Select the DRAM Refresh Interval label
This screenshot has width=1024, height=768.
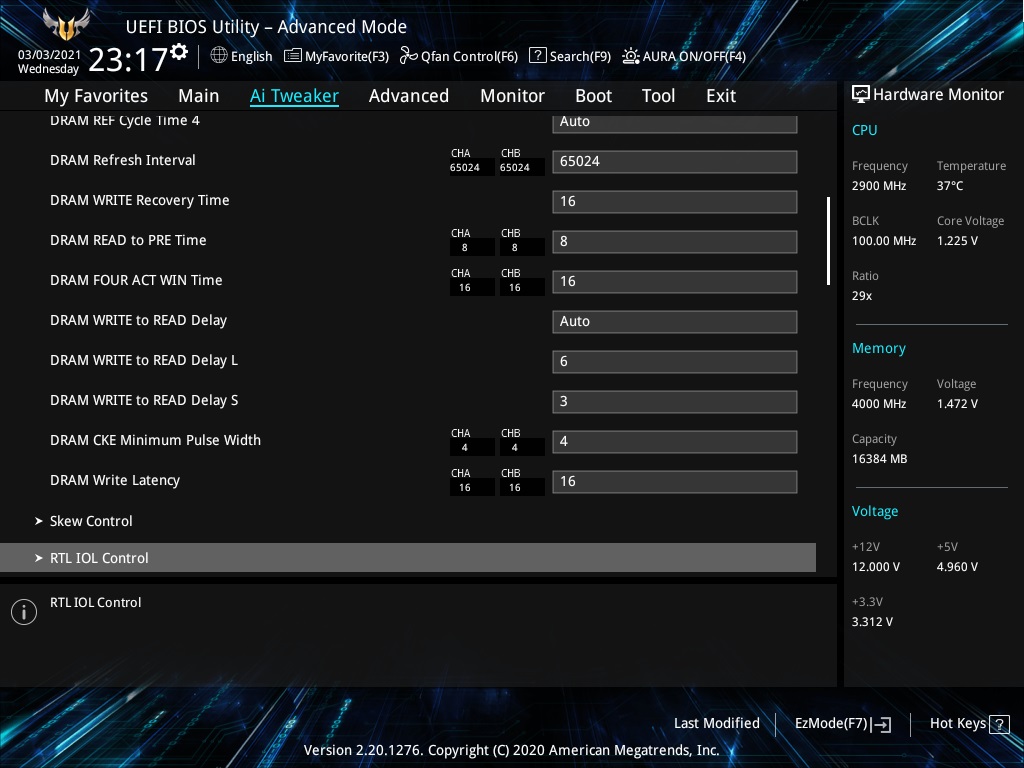click(x=123, y=160)
